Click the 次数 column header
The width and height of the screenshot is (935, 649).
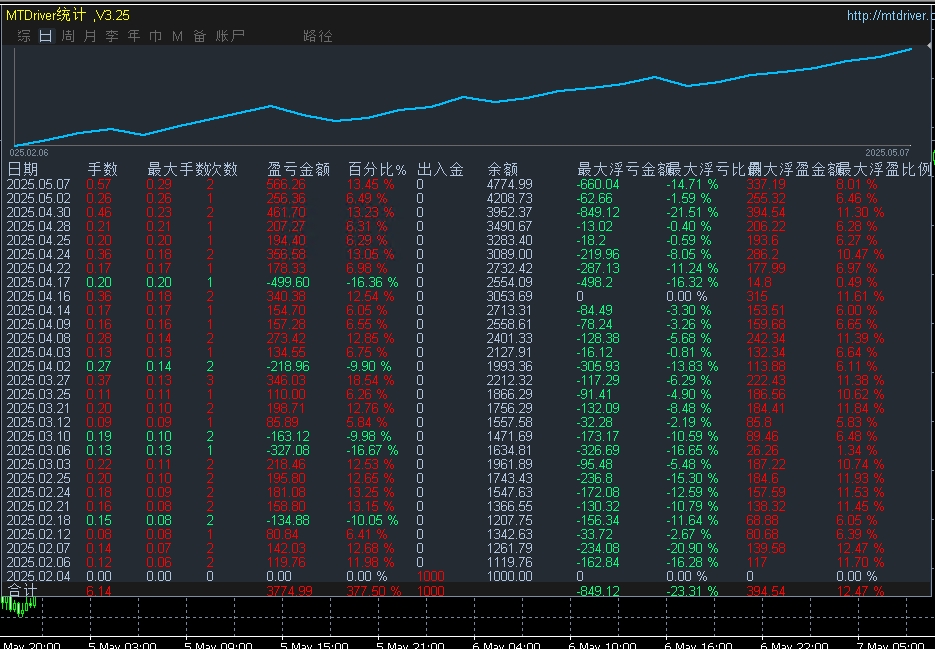[223, 169]
